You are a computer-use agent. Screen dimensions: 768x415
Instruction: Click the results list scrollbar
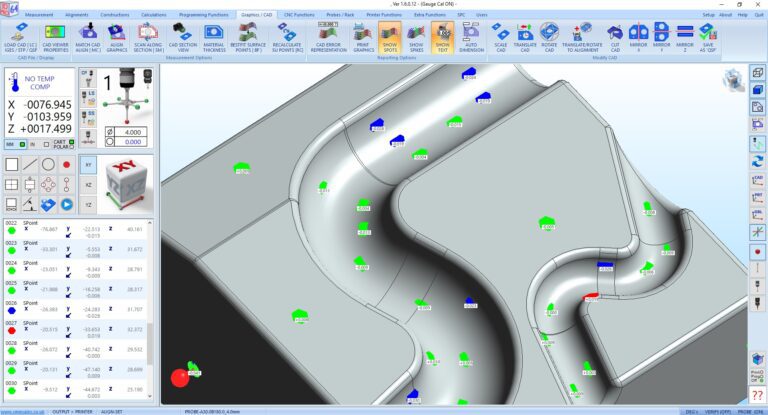point(150,310)
